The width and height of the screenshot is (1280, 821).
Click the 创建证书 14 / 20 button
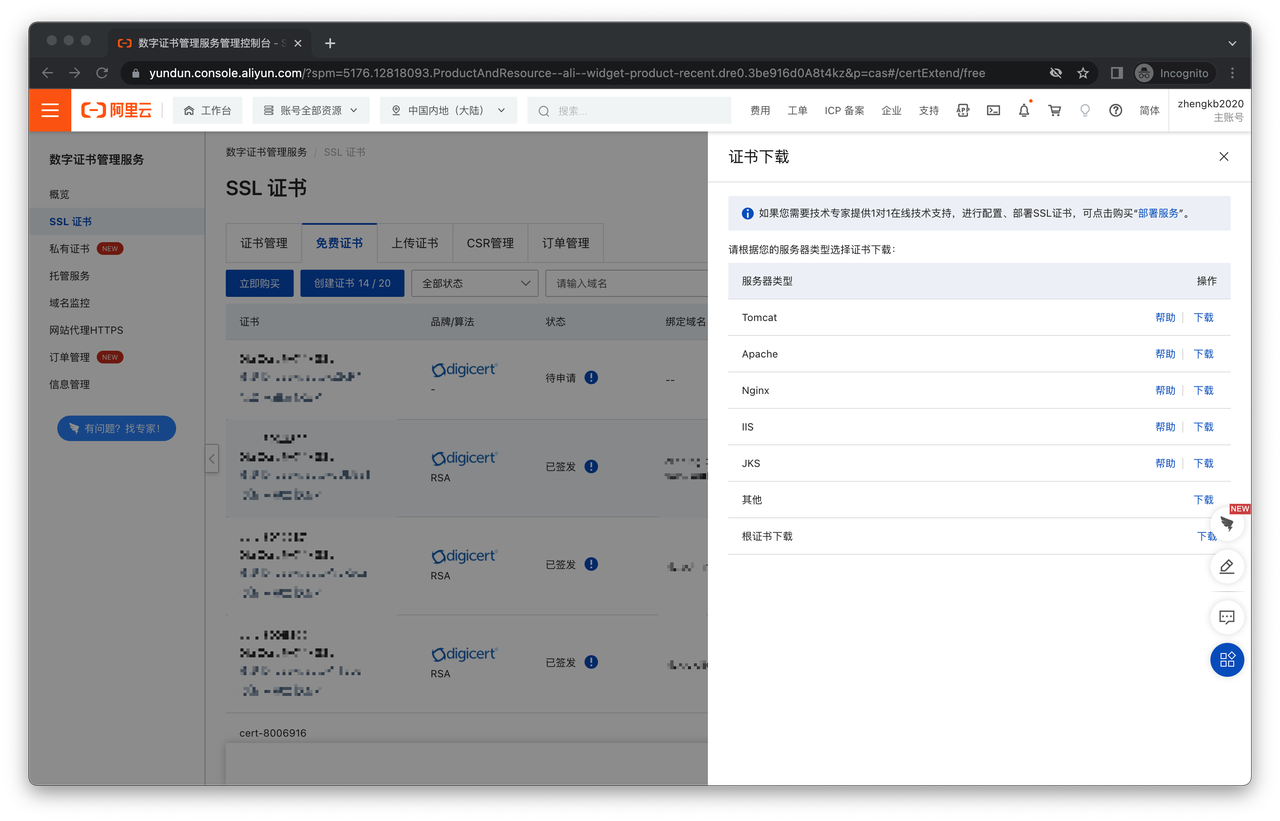tap(352, 283)
